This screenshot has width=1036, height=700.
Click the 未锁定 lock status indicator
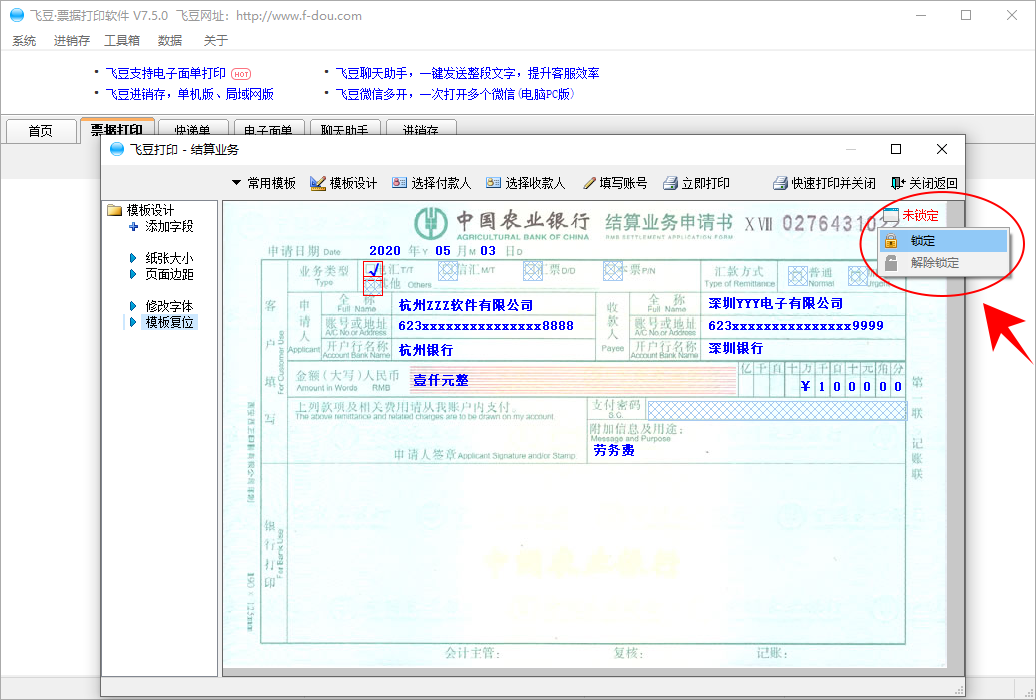911,215
